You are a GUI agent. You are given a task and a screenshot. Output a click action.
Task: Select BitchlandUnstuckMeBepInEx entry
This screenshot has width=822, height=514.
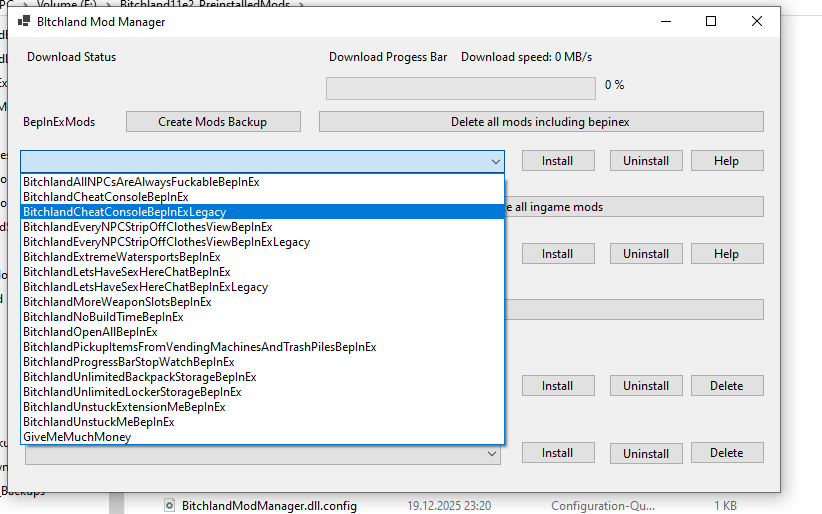pos(262,422)
